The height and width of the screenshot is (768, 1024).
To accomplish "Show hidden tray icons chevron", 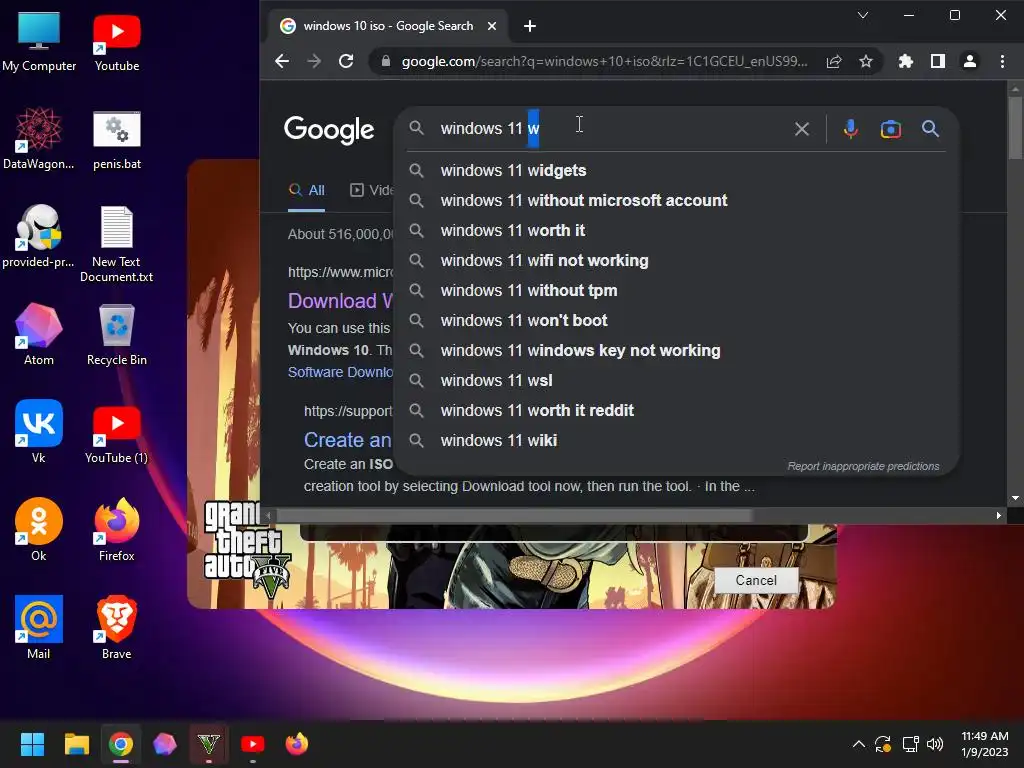I will [x=859, y=744].
